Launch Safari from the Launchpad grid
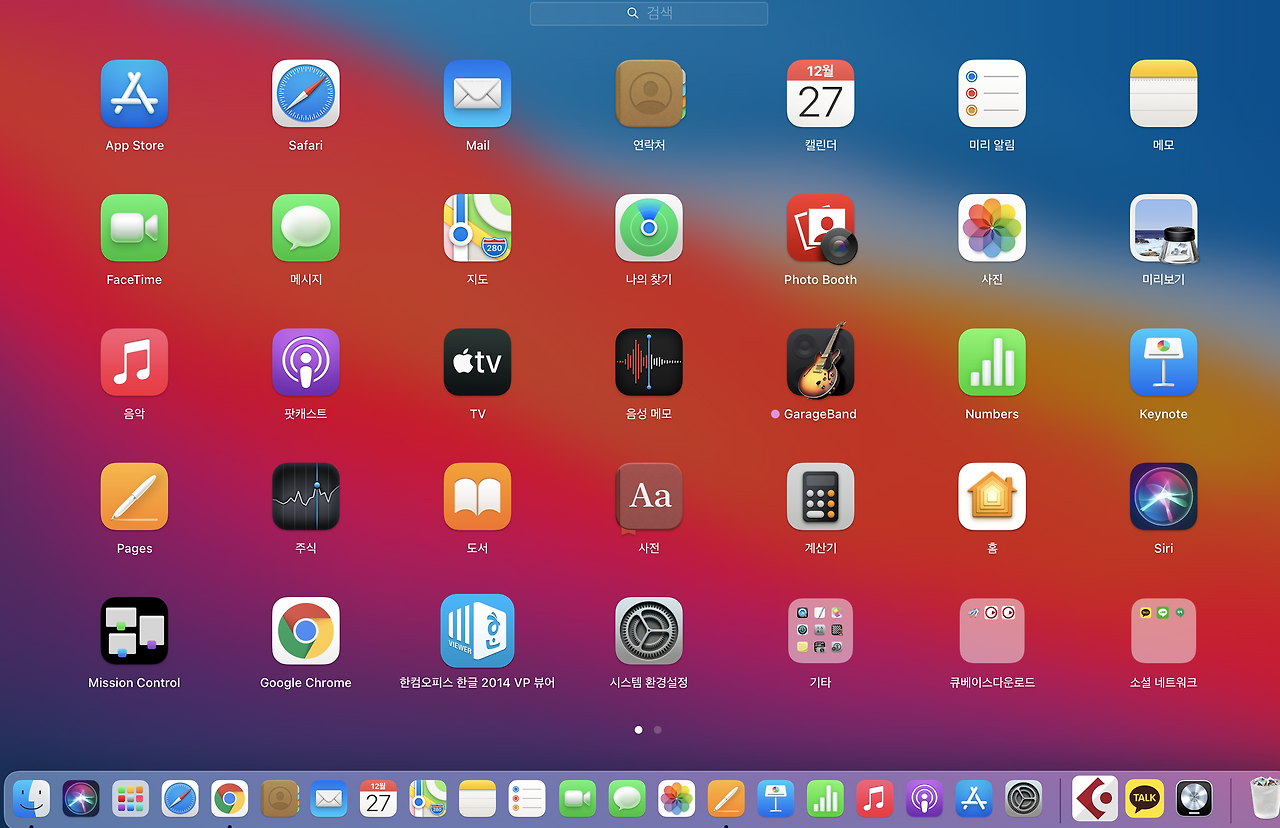The height and width of the screenshot is (828, 1280). [306, 94]
